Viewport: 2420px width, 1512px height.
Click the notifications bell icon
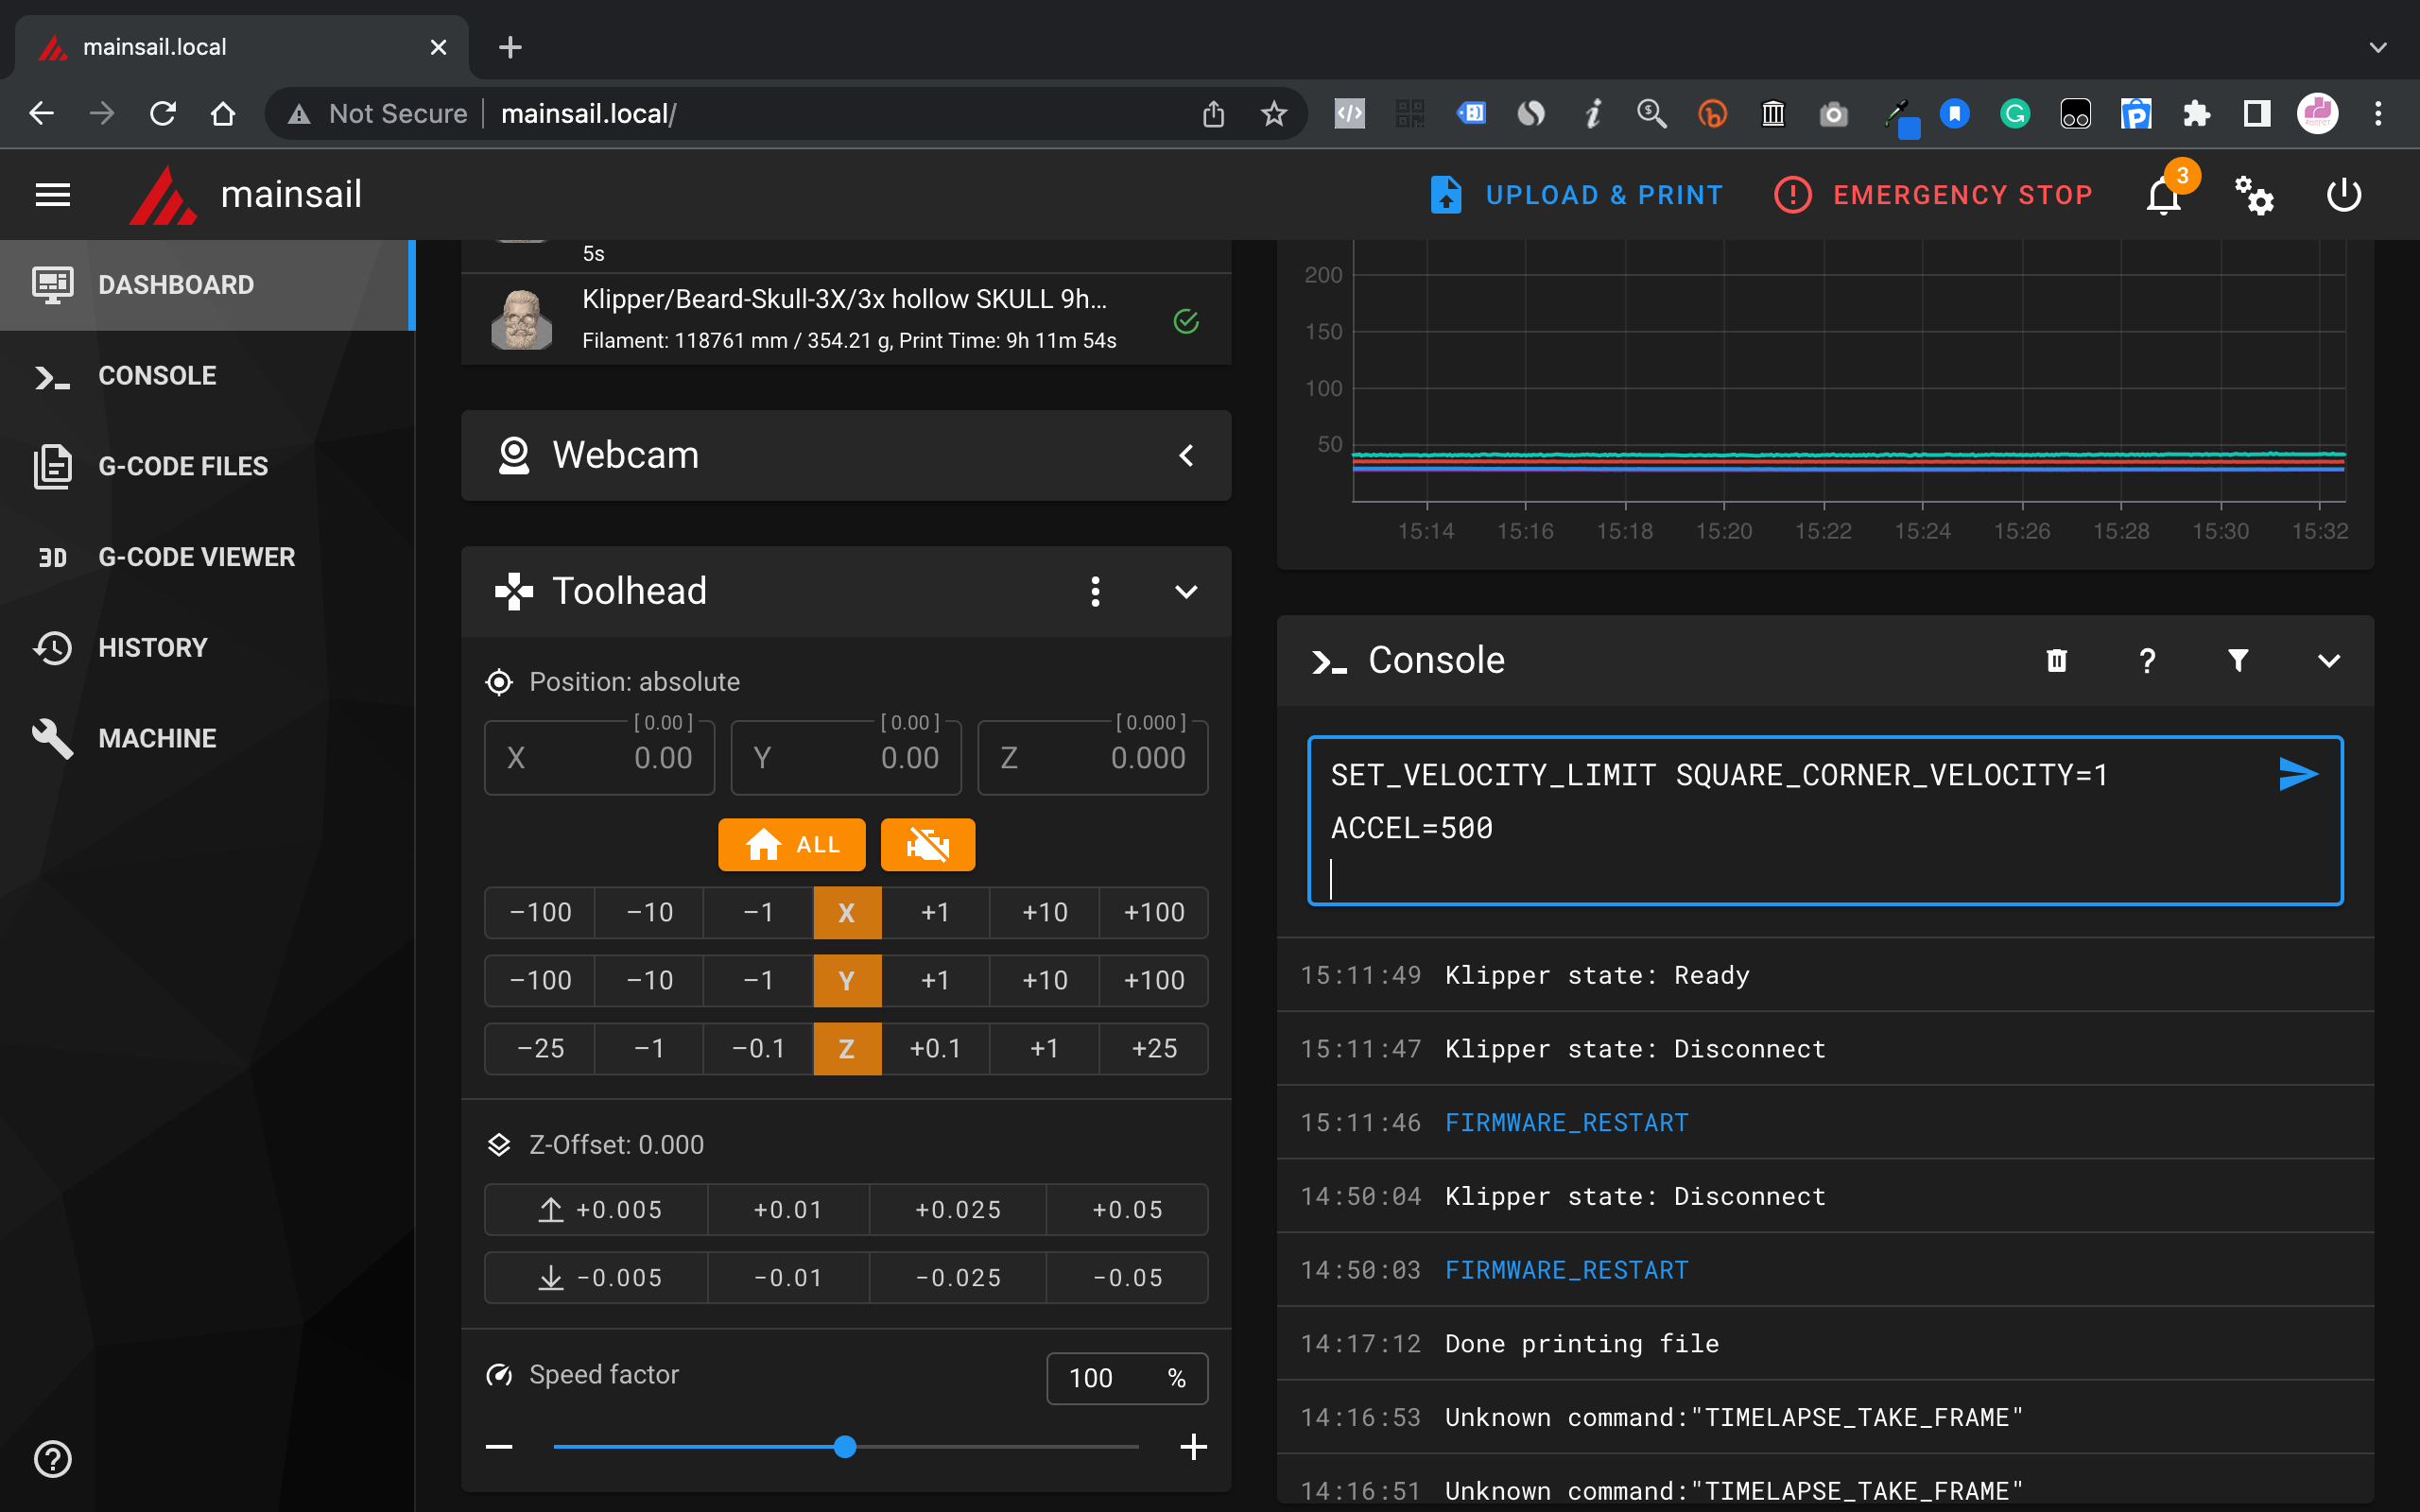pos(2166,194)
